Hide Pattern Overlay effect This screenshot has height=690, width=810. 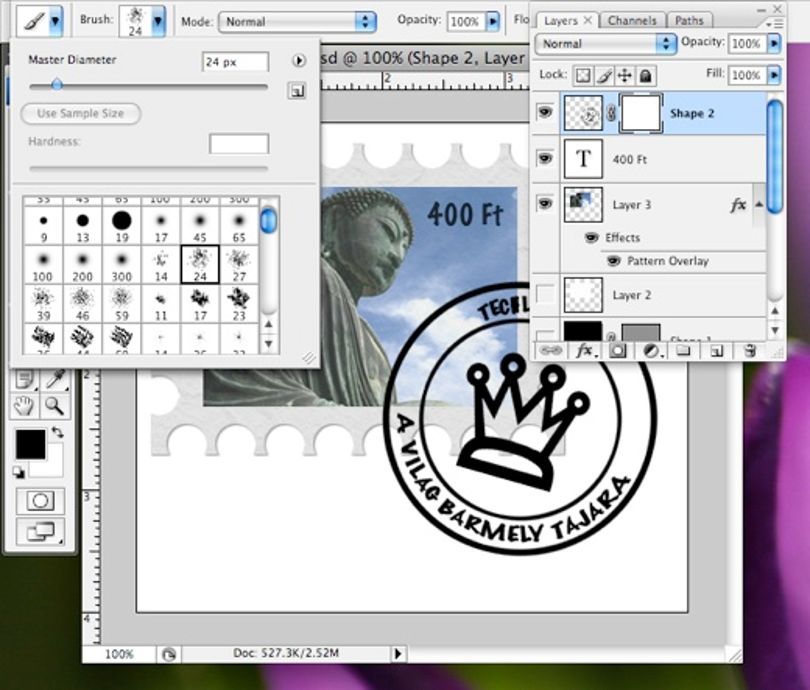[x=614, y=261]
